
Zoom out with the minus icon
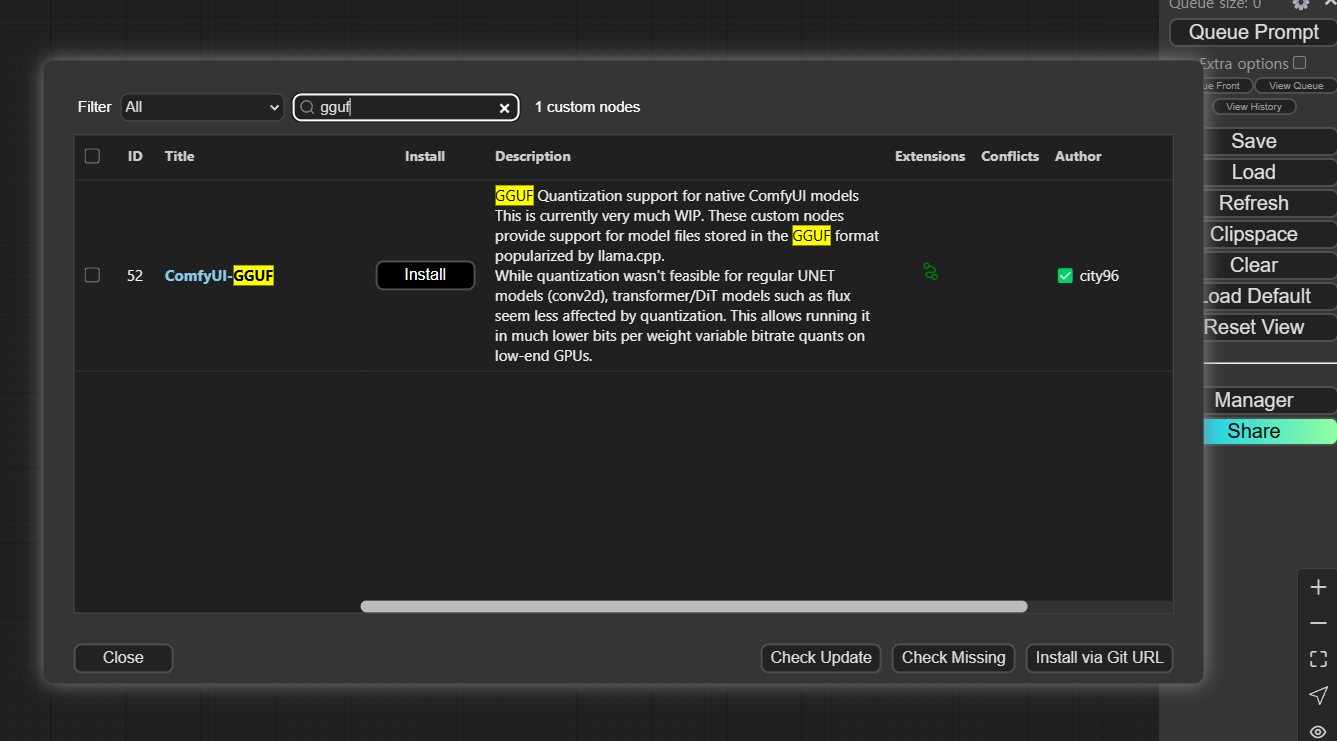[x=1318, y=623]
